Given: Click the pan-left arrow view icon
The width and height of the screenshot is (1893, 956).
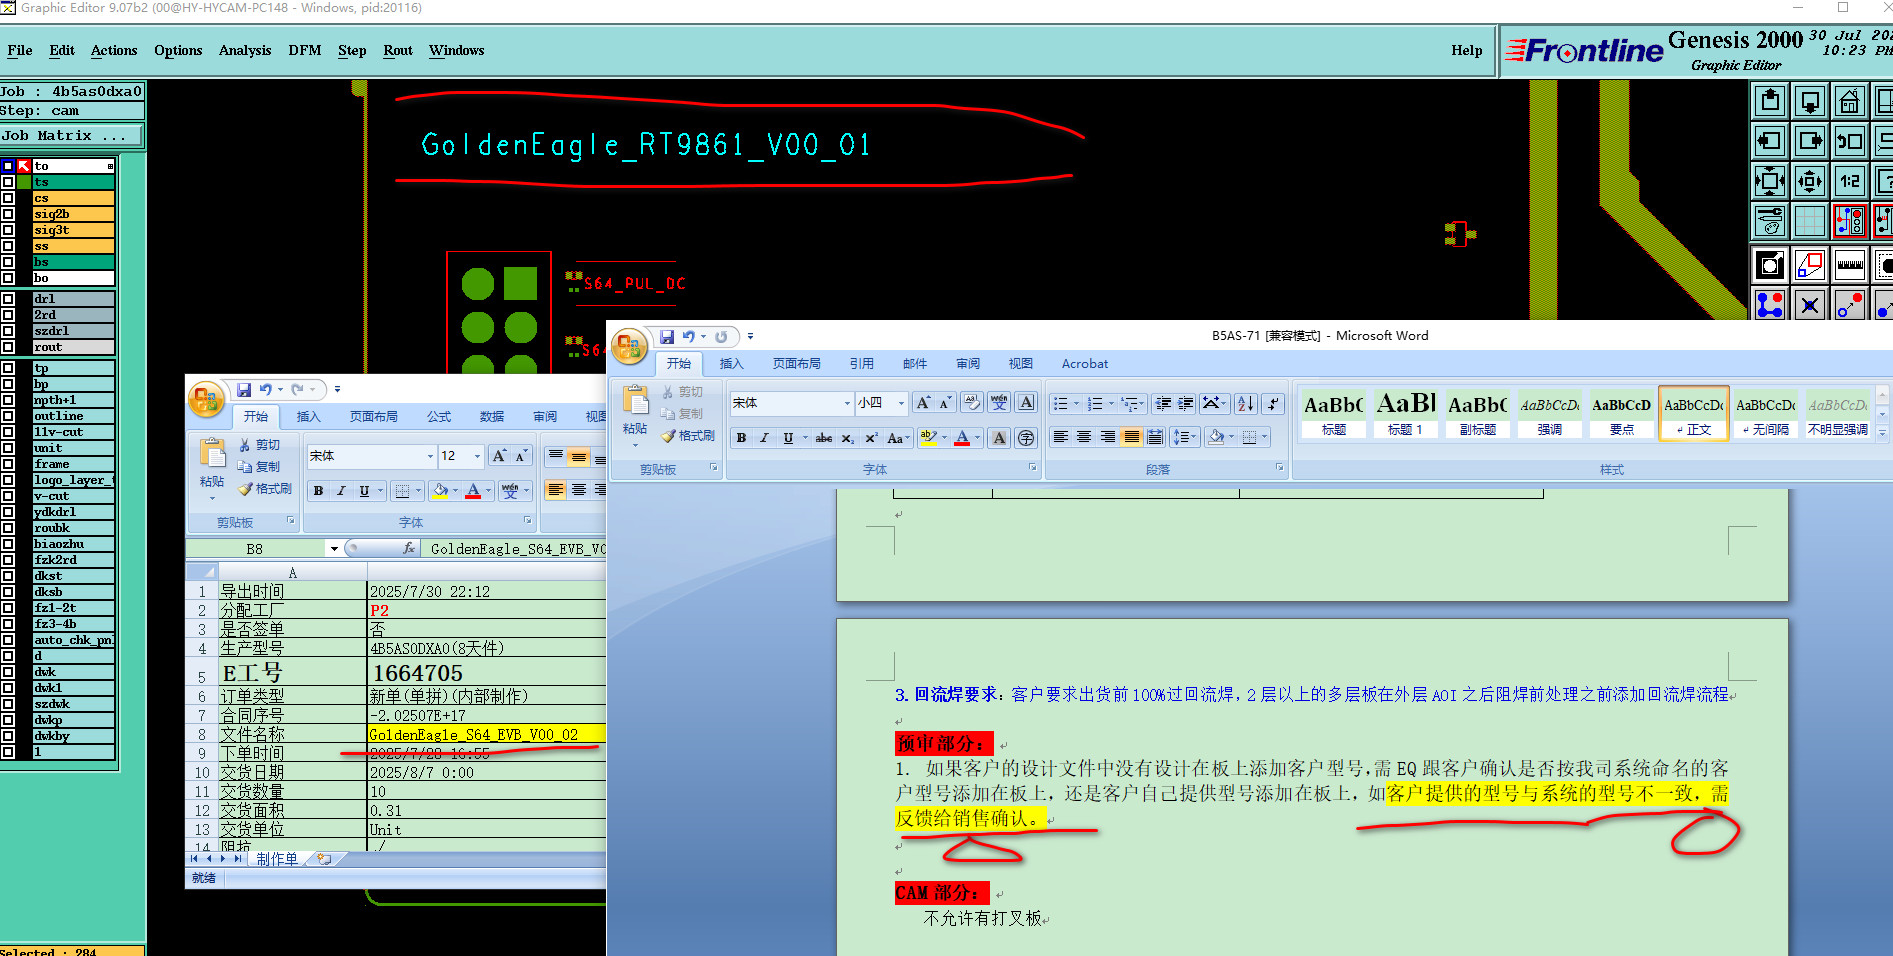Looking at the screenshot, I should tap(1770, 140).
